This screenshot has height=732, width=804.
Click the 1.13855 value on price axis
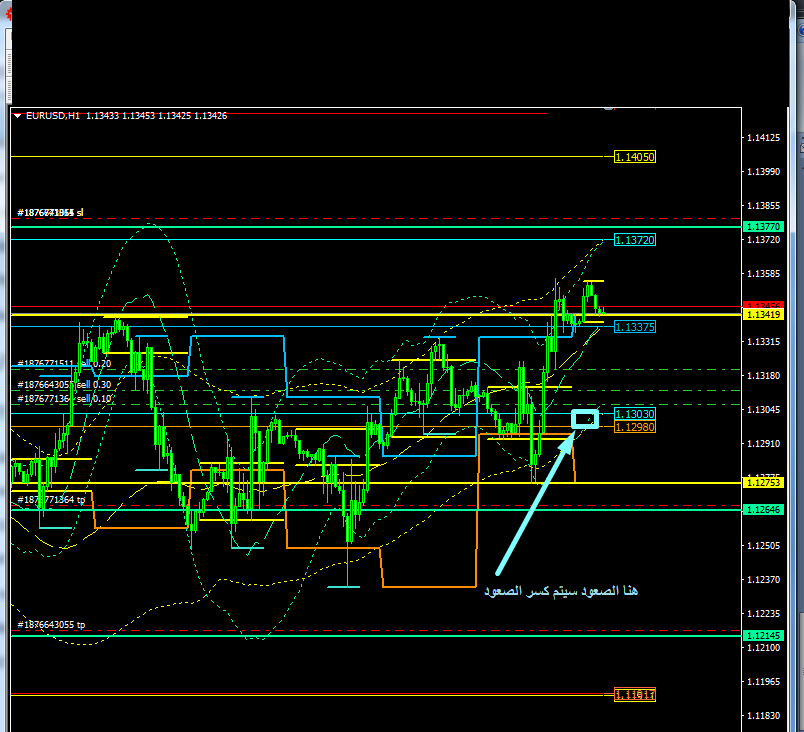point(763,206)
